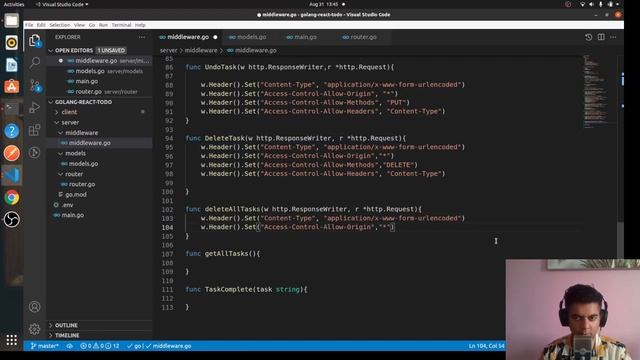Open Explorer panel More Actions ellipsis
The width and height of the screenshot is (640, 360).
[142, 37]
